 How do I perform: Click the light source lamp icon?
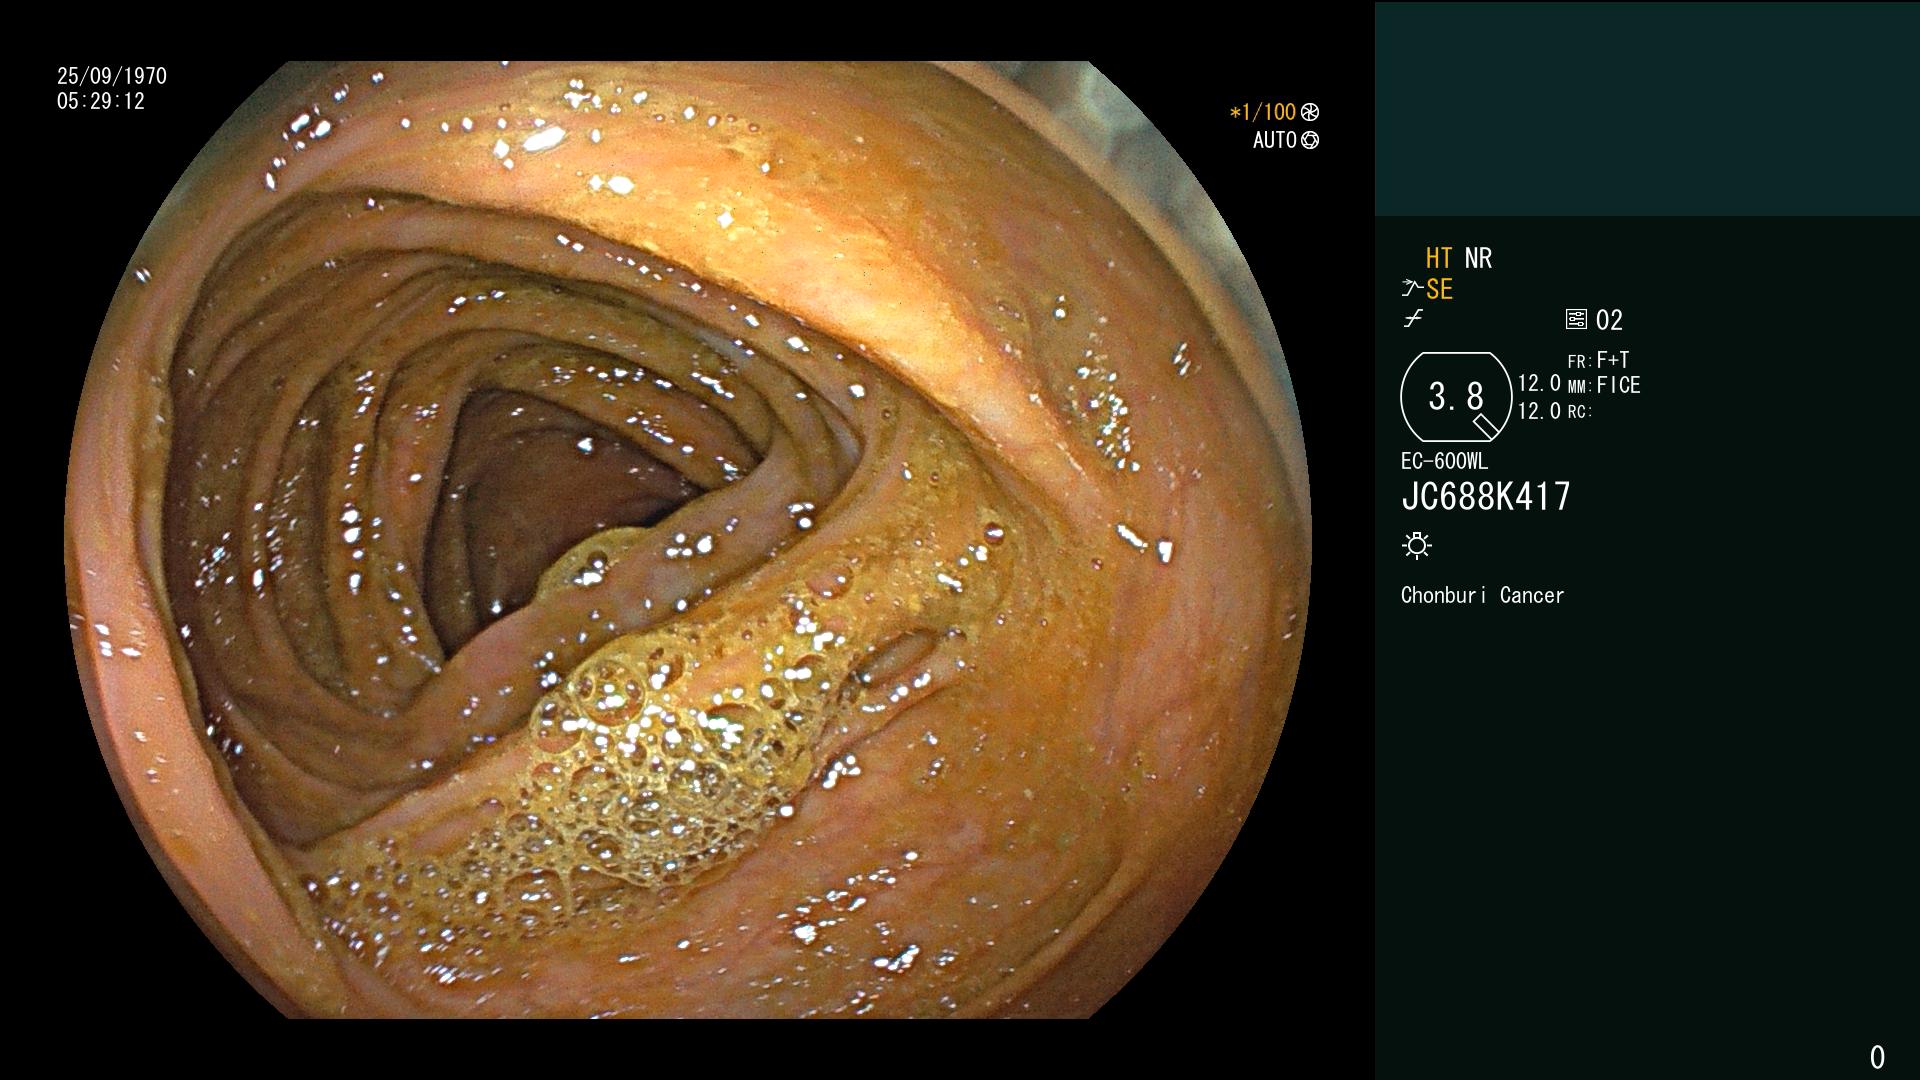tap(1417, 546)
